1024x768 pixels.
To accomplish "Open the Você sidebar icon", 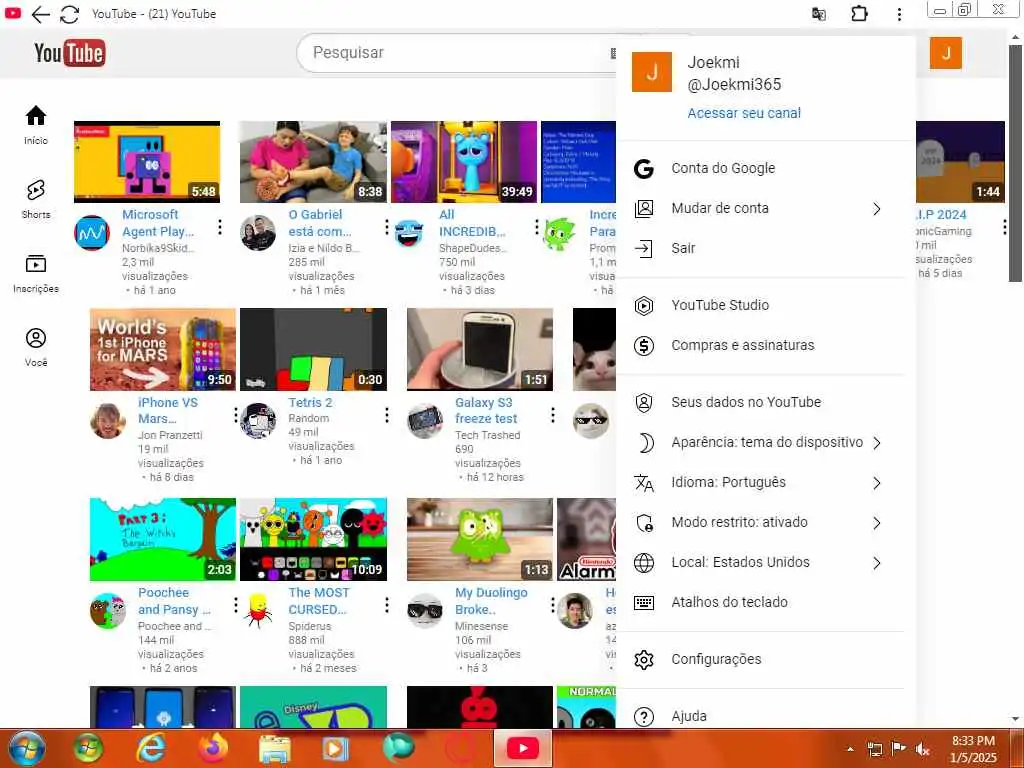I will (36, 338).
